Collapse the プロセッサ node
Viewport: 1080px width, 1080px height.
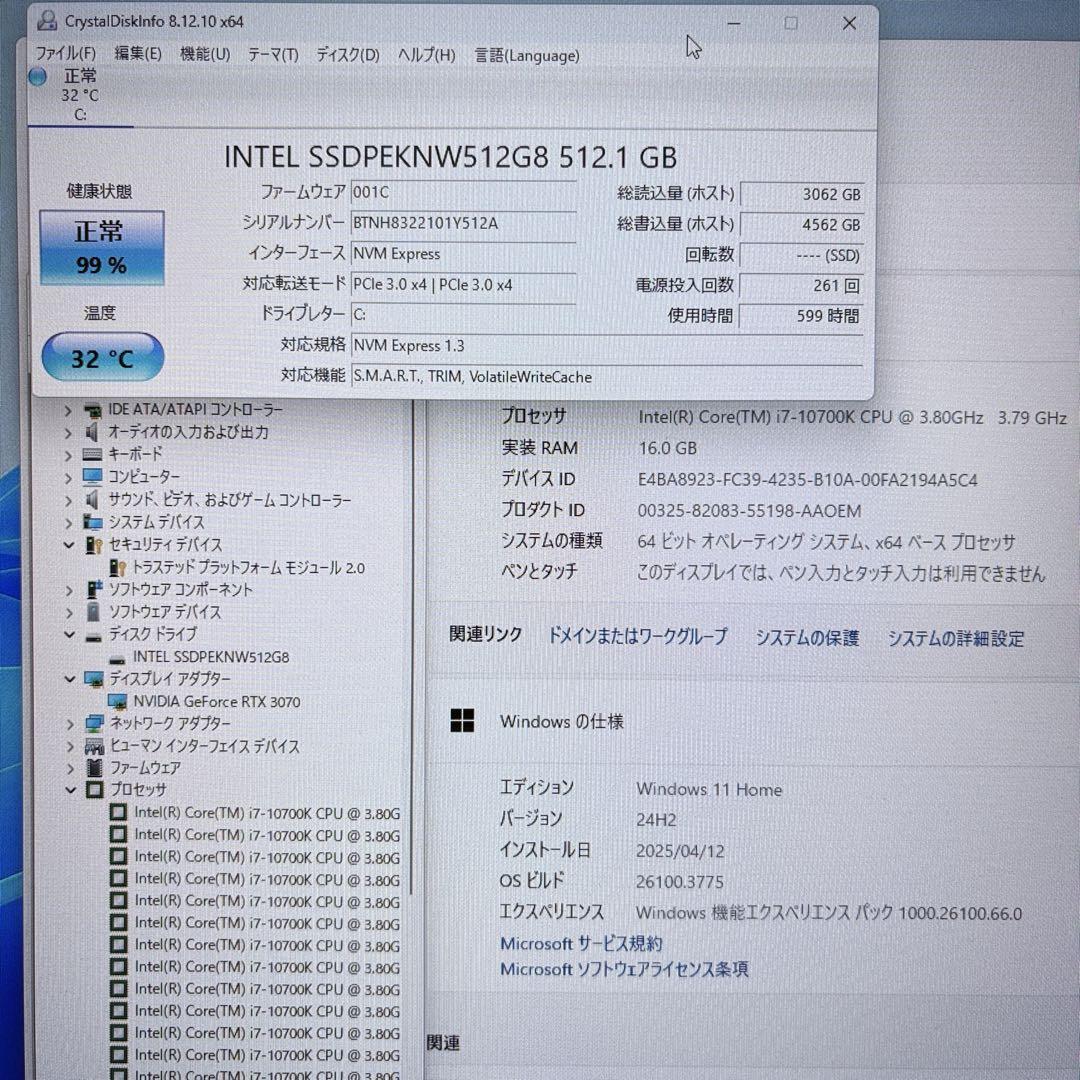click(x=70, y=790)
